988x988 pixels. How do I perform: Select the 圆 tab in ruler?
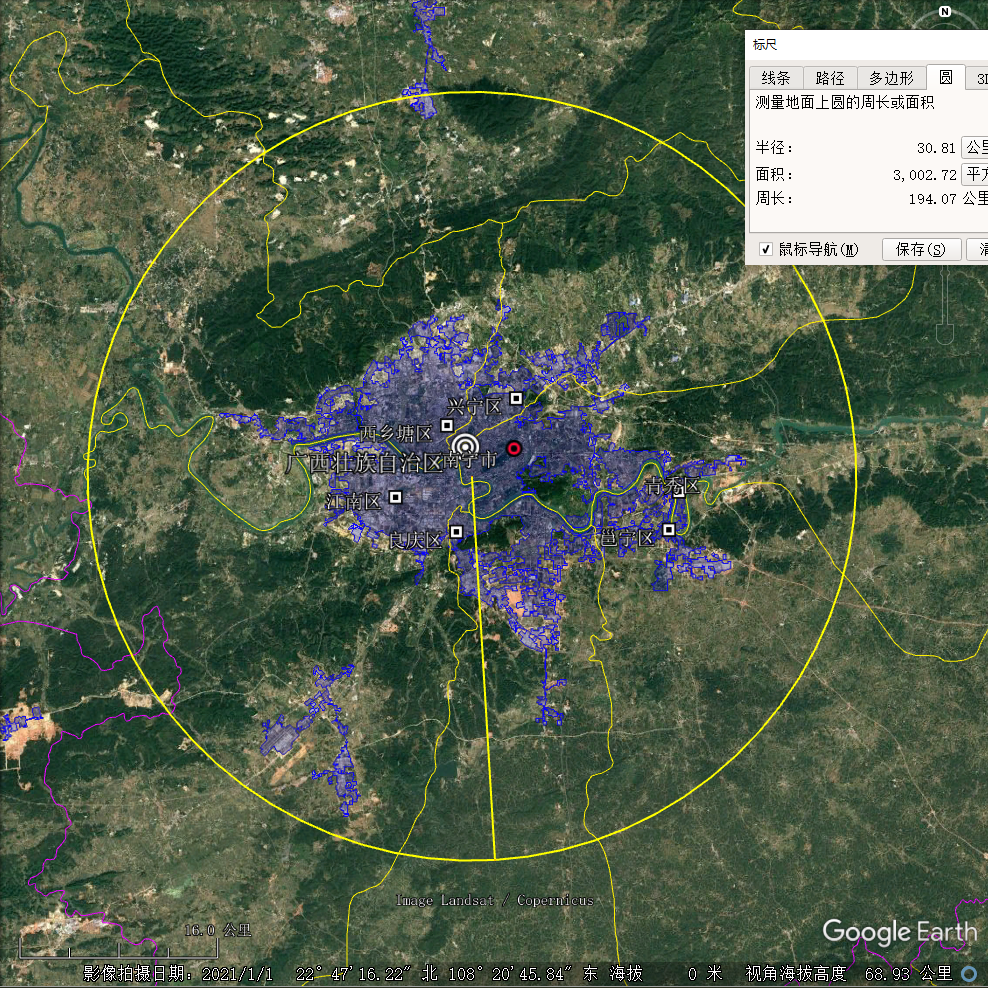click(x=945, y=78)
